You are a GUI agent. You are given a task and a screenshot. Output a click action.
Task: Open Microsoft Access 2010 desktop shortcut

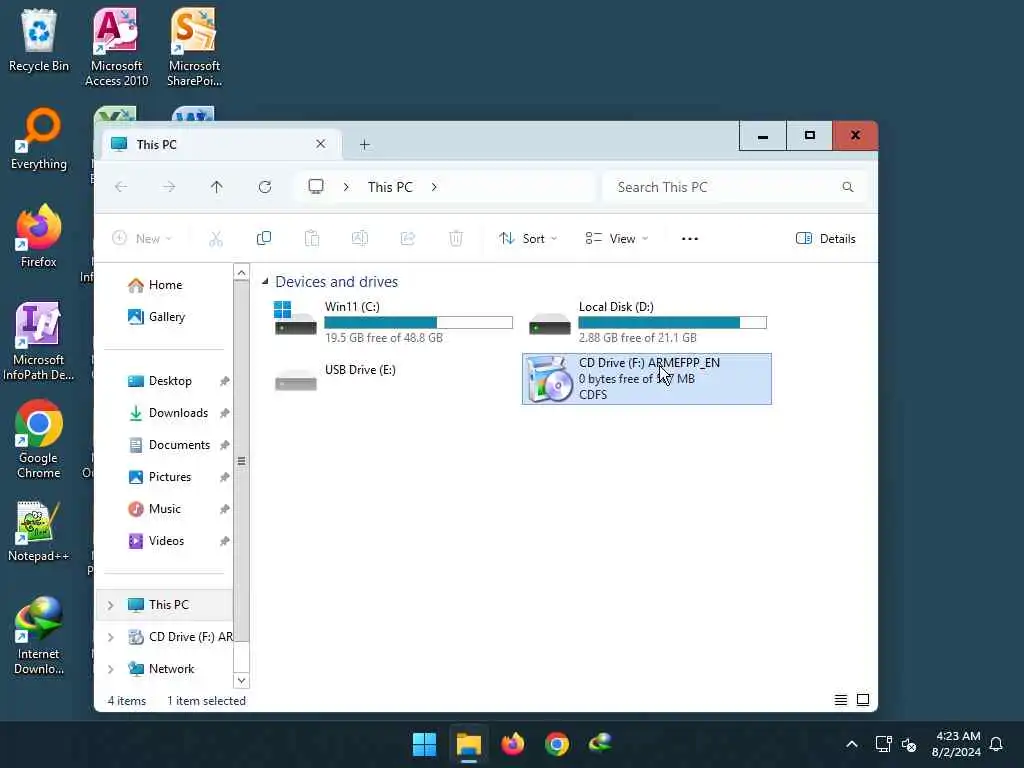[x=116, y=48]
